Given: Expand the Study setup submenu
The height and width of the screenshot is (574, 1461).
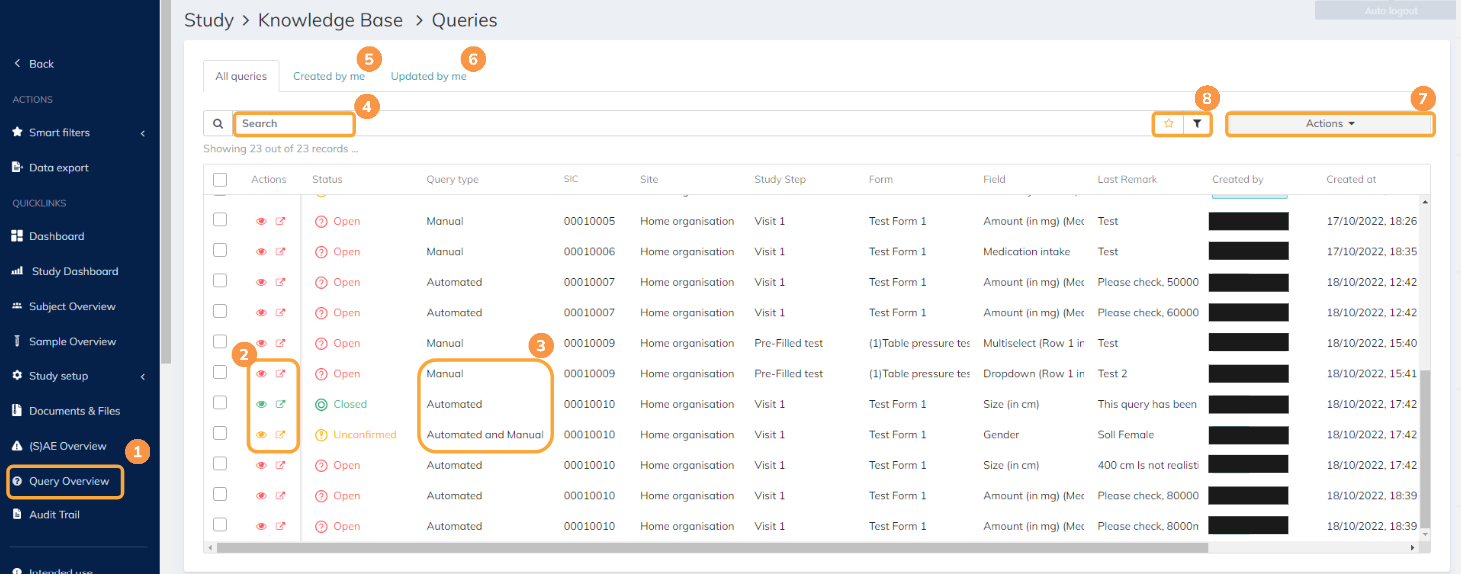Looking at the screenshot, I should 77,376.
